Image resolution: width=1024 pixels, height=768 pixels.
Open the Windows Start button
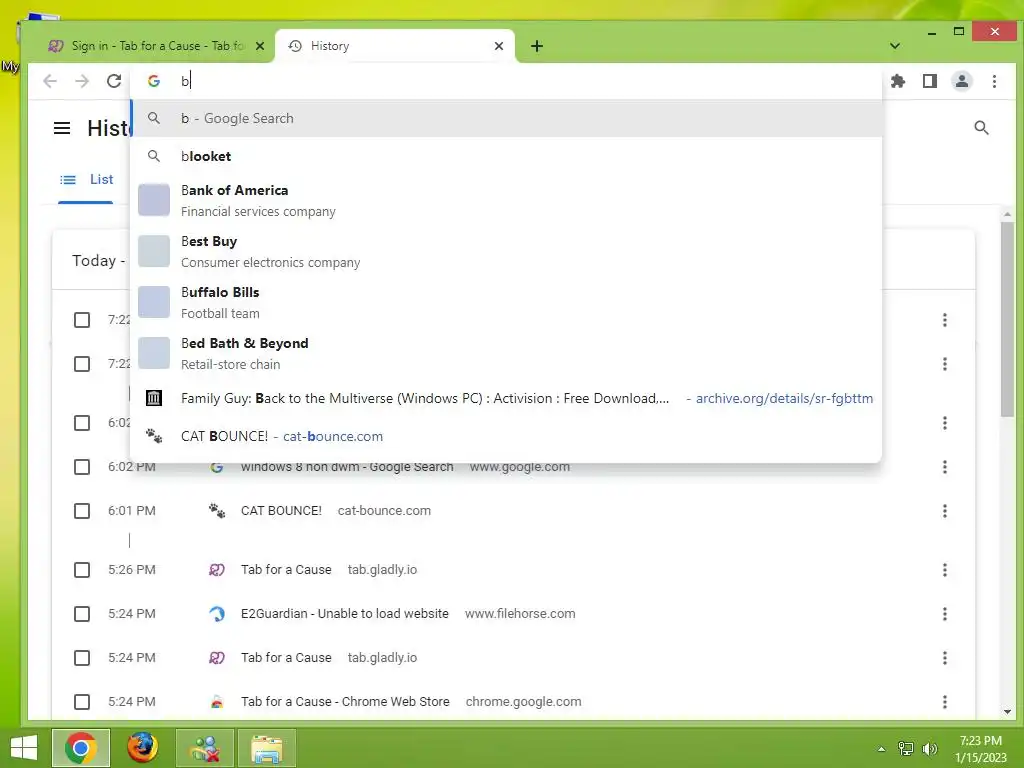tap(24, 748)
